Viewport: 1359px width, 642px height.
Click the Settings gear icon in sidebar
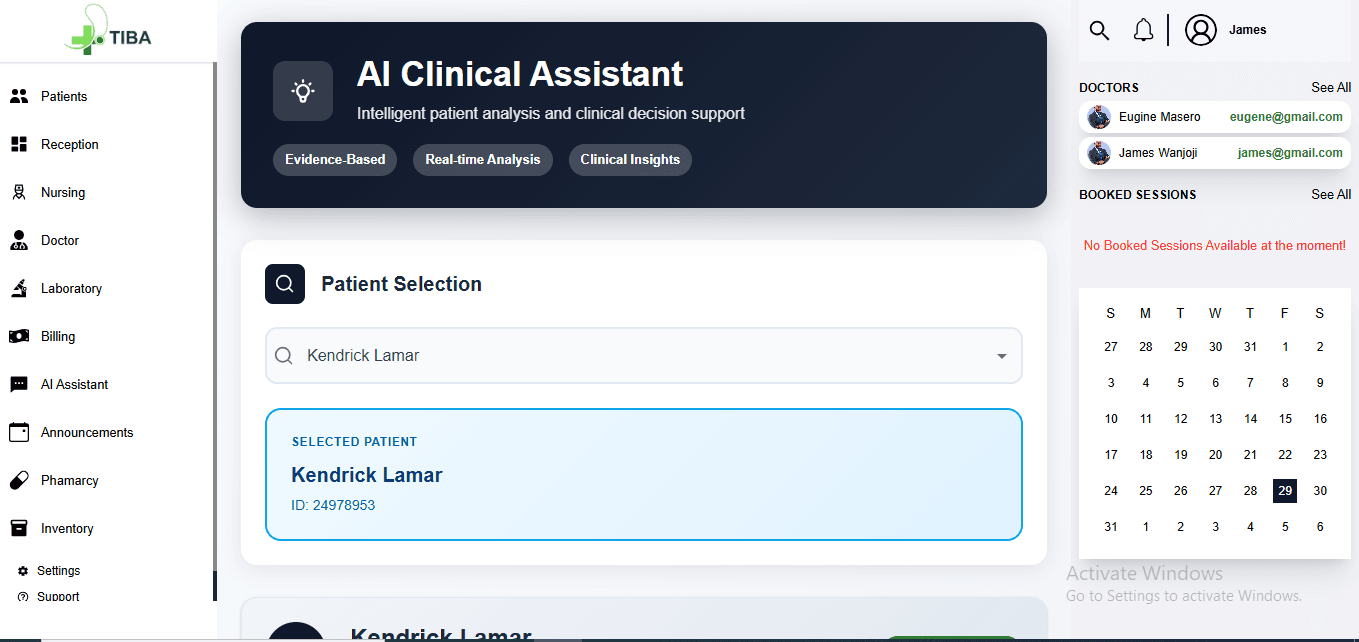pyautogui.click(x=23, y=571)
